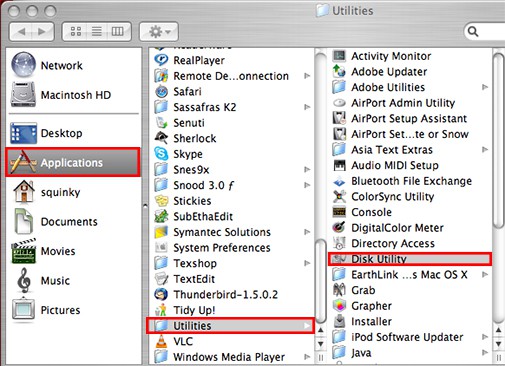
Task: Expand the Remote De...onnection folder arrow
Action: [307, 76]
